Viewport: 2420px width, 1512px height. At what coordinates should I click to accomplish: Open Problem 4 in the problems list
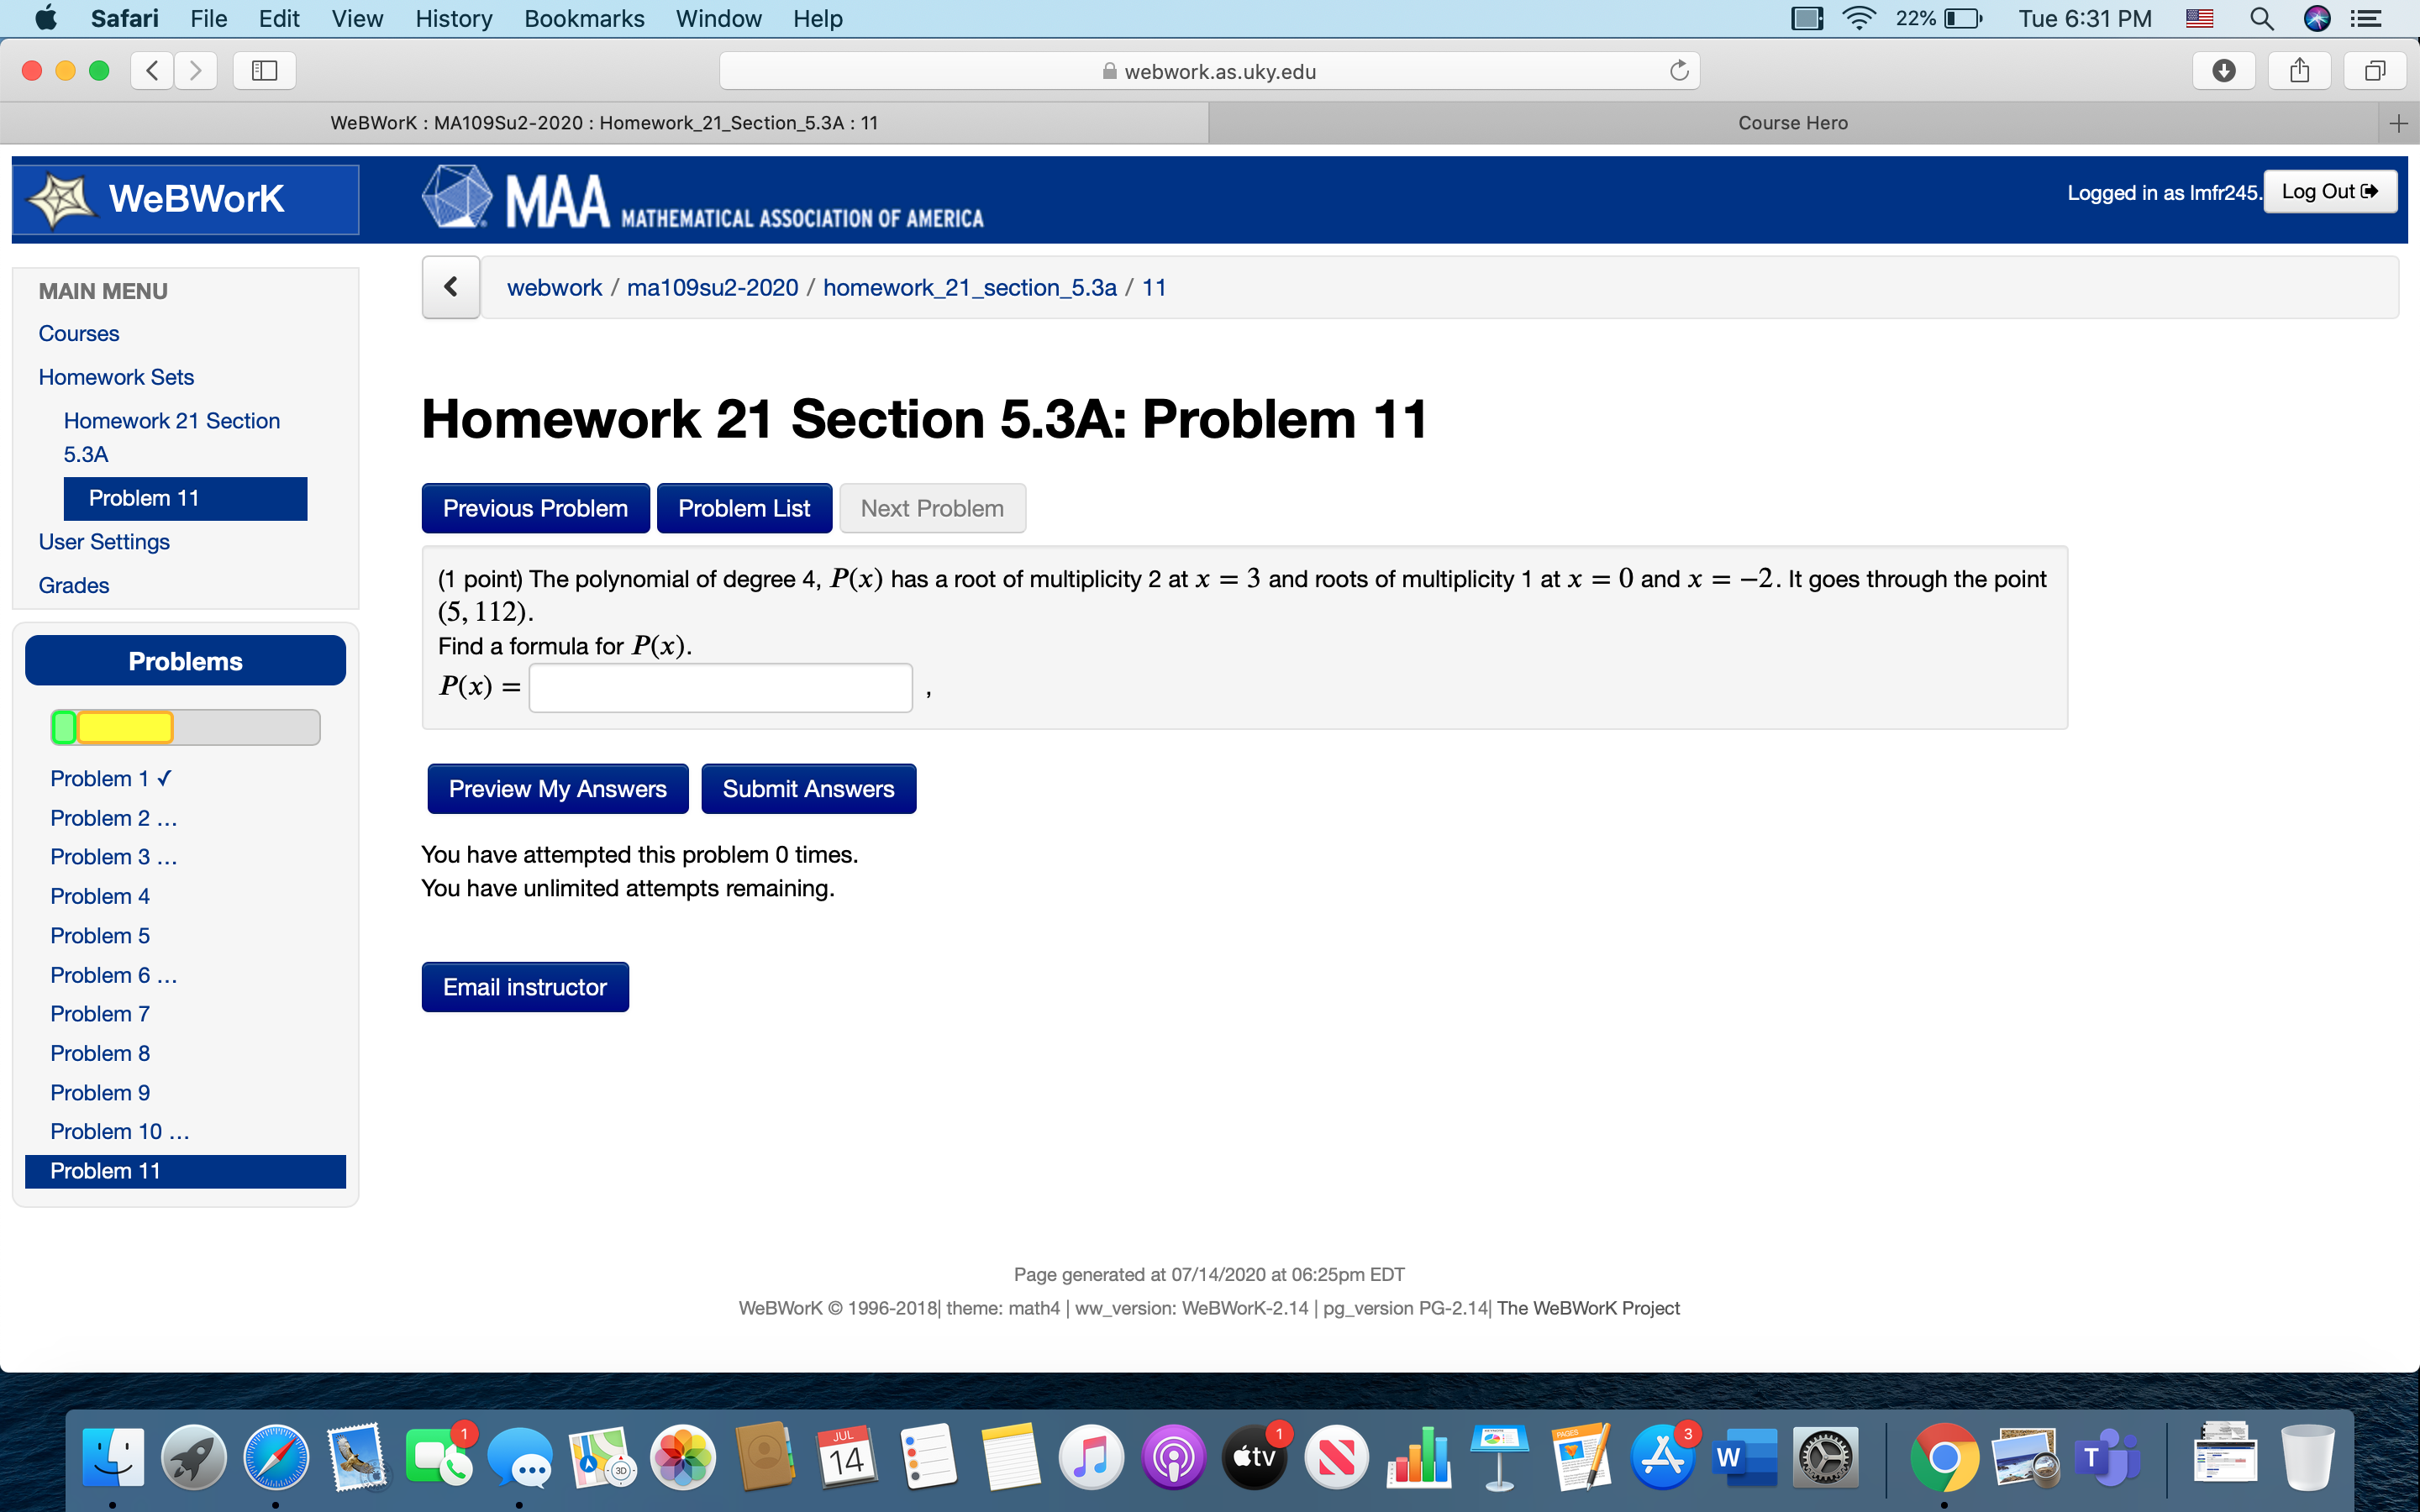pyautogui.click(x=100, y=896)
